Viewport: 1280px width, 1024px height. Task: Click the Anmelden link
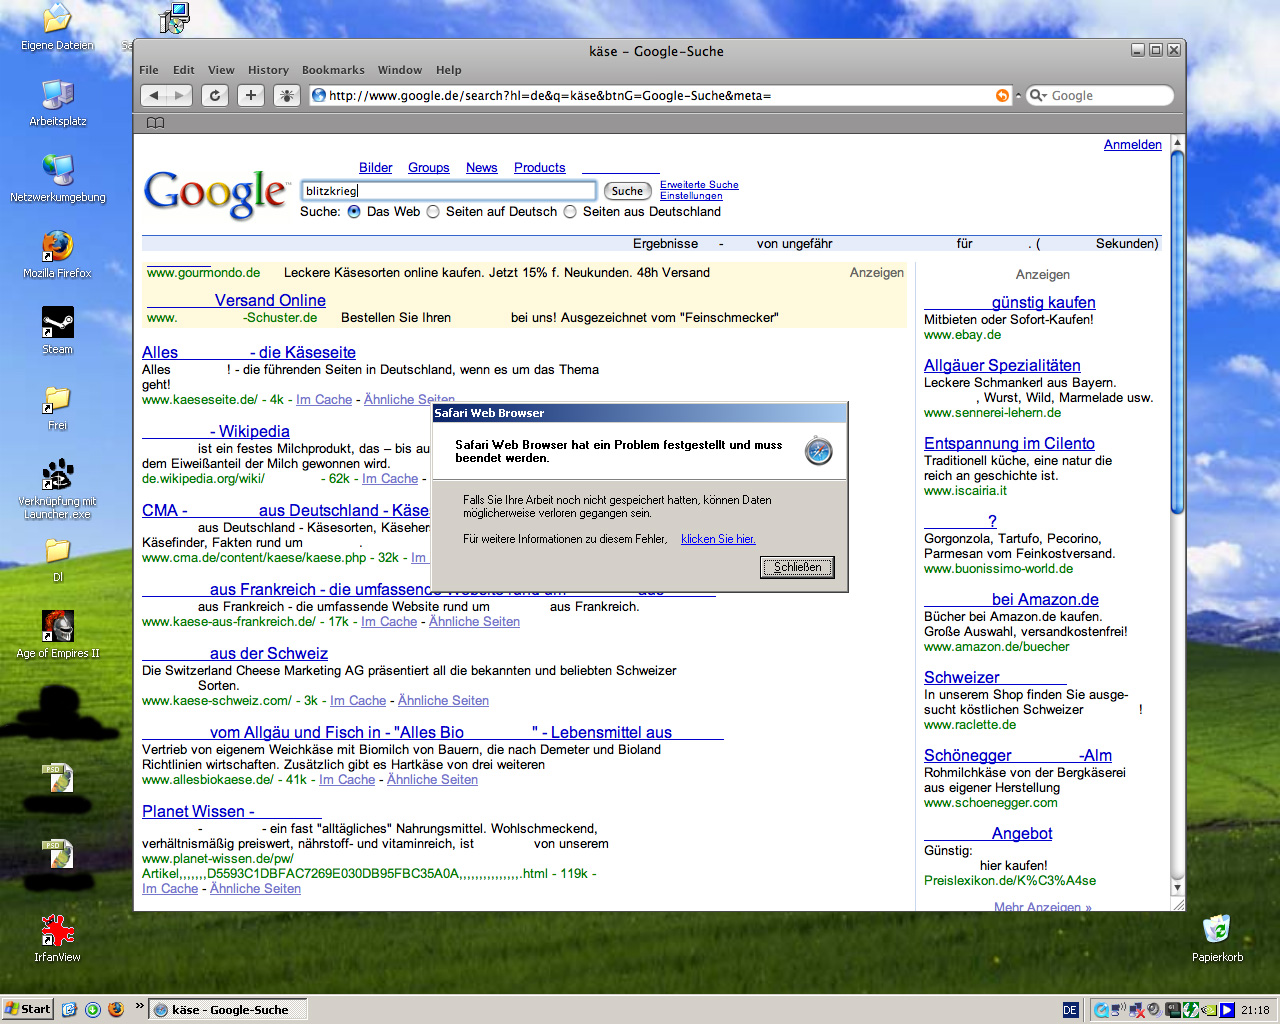[x=1133, y=145]
